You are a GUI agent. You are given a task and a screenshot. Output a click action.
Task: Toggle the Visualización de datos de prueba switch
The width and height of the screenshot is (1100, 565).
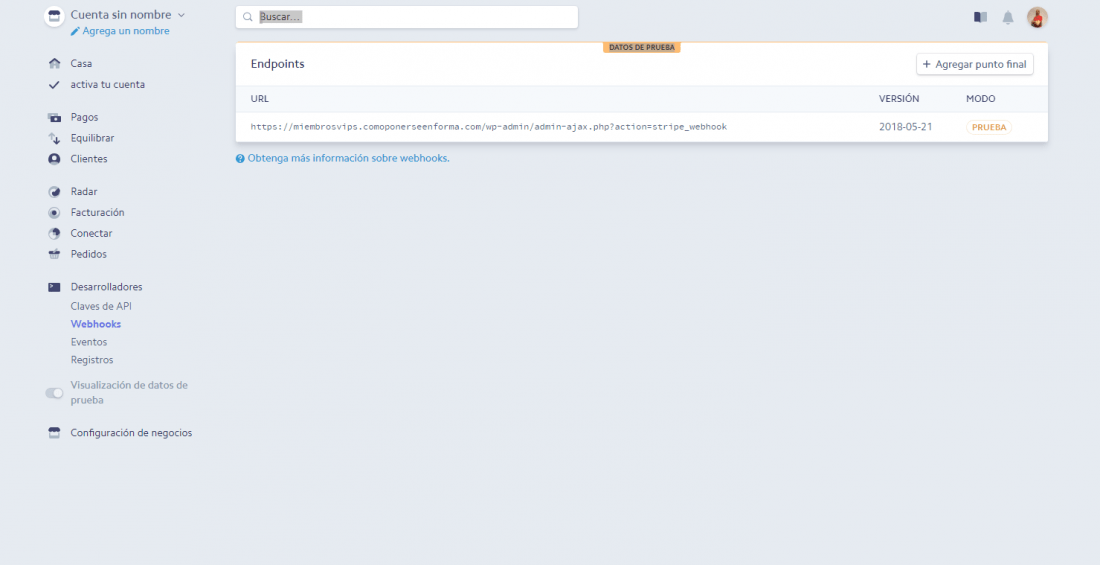point(54,393)
